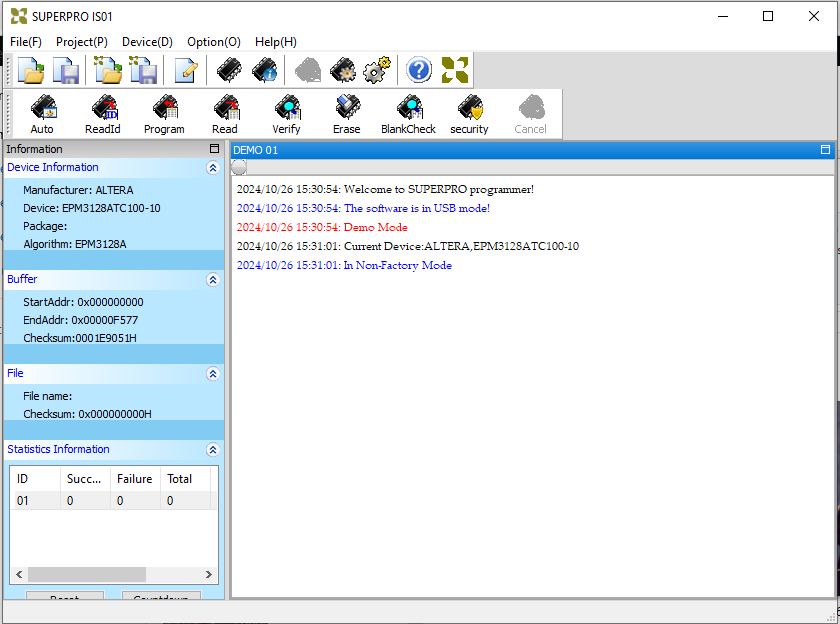Open the Project(P) menu
This screenshot has height=624, width=840.
tap(82, 42)
